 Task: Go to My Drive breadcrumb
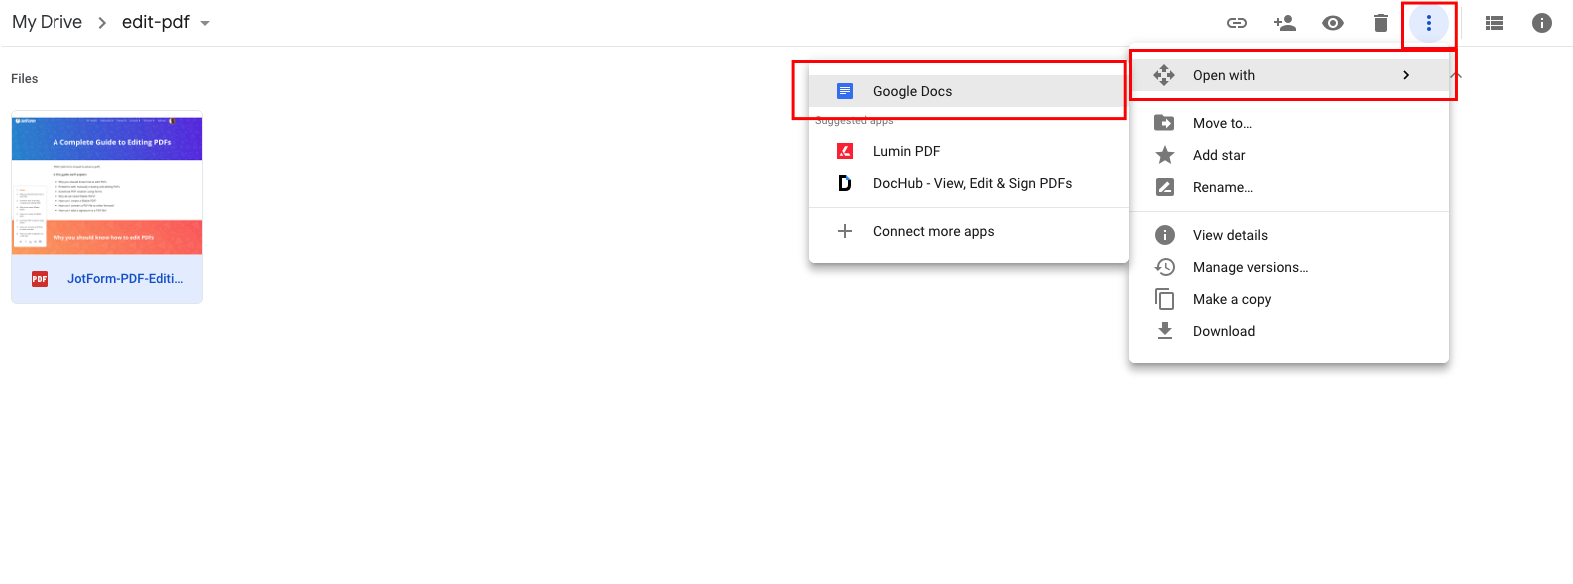tap(47, 22)
